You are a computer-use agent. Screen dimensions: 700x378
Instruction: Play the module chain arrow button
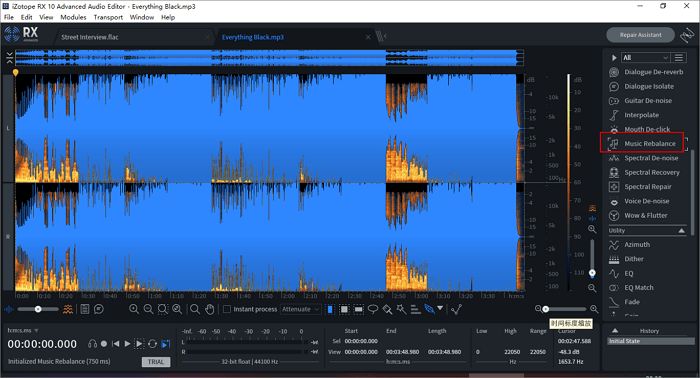pyautogui.click(x=614, y=58)
